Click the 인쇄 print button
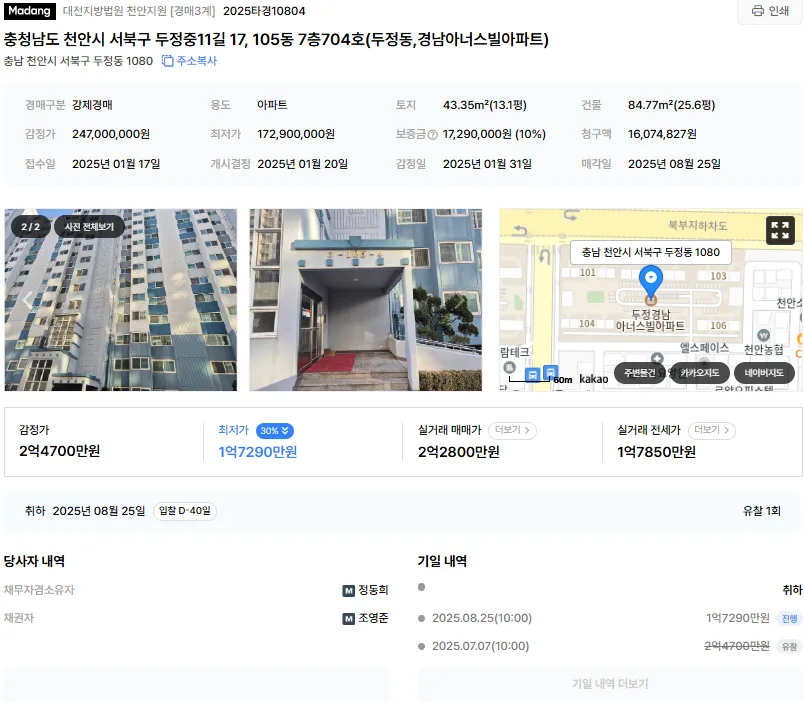Image resolution: width=804 pixels, height=702 pixels. 770,11
